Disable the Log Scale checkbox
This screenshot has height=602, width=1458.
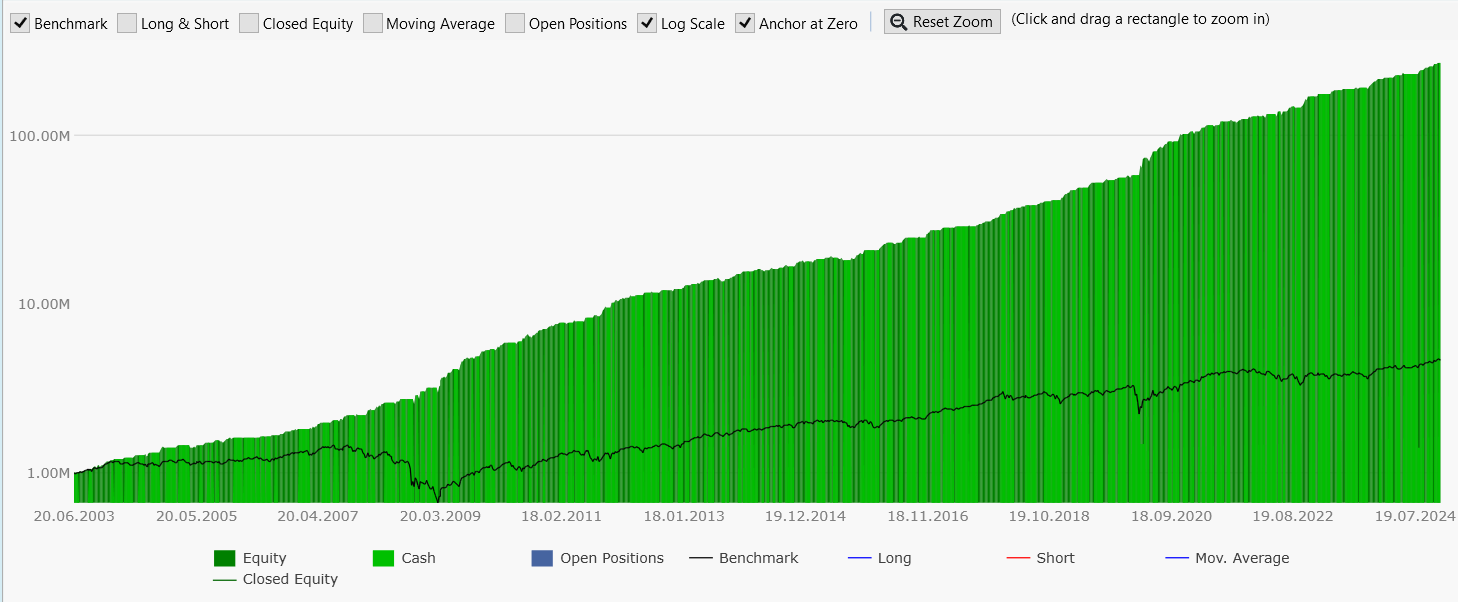pos(647,23)
